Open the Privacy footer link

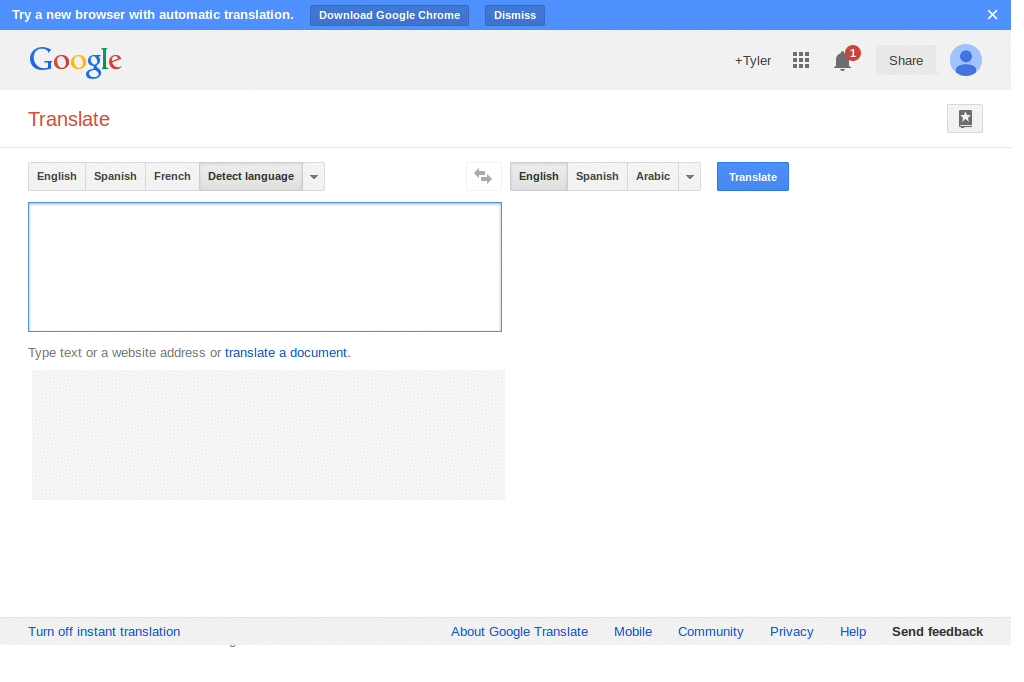(792, 632)
